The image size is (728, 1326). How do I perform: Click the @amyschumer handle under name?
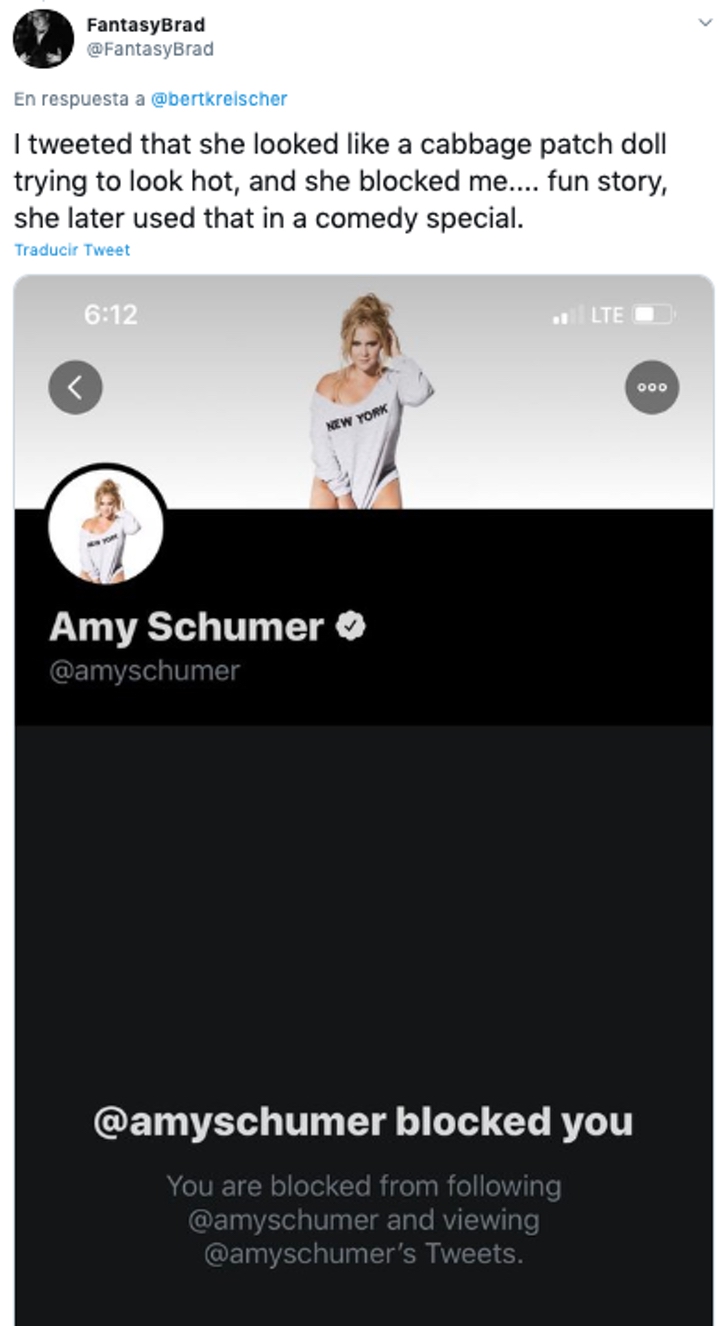(x=145, y=670)
